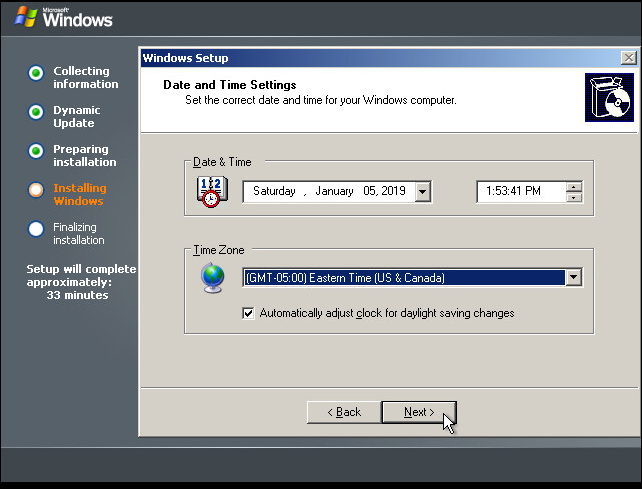The width and height of the screenshot is (642, 489).
Task: Click the 'Installing Windows' orange step text
Action: coord(80,195)
